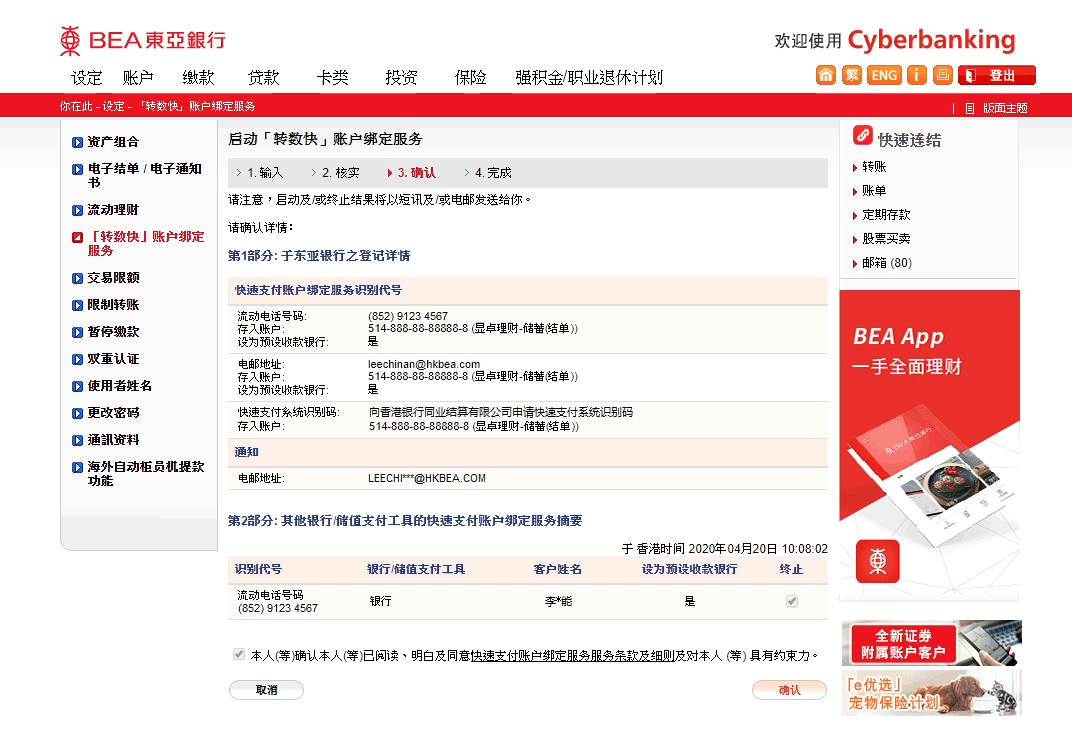Click the orange print page icon
The image size is (1072, 740).
(x=943, y=75)
